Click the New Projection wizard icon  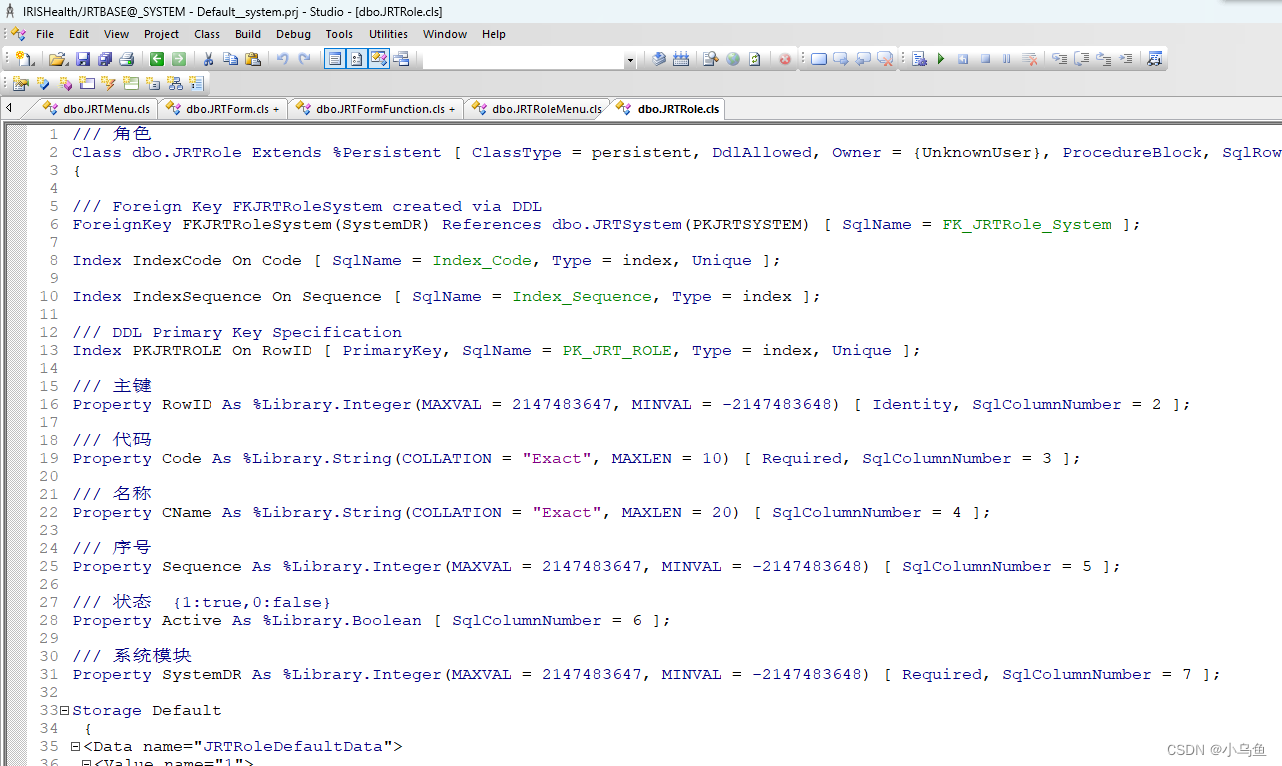152,83
